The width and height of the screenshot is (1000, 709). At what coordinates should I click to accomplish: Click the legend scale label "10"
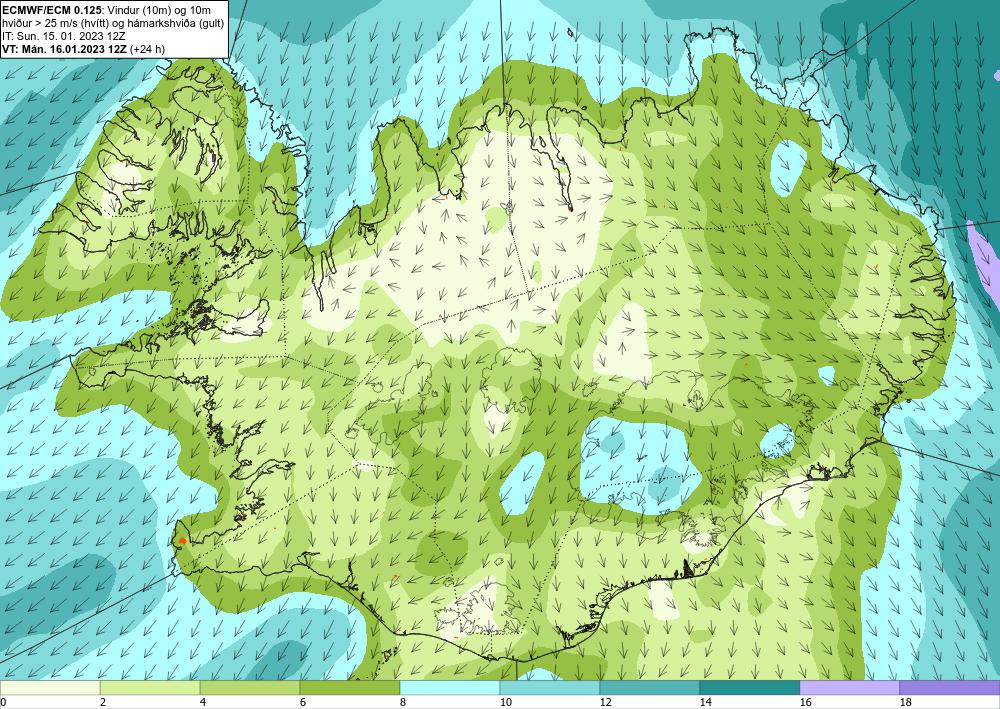pyautogui.click(x=505, y=703)
